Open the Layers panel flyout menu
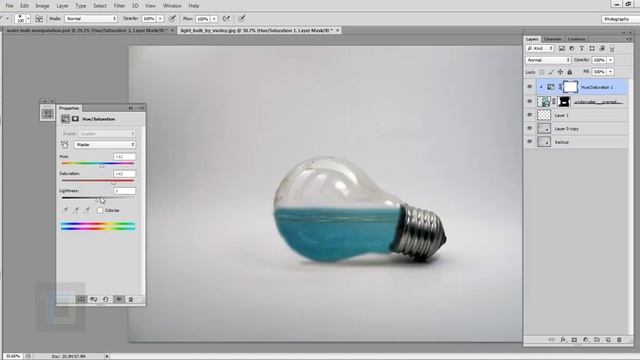 [629, 39]
